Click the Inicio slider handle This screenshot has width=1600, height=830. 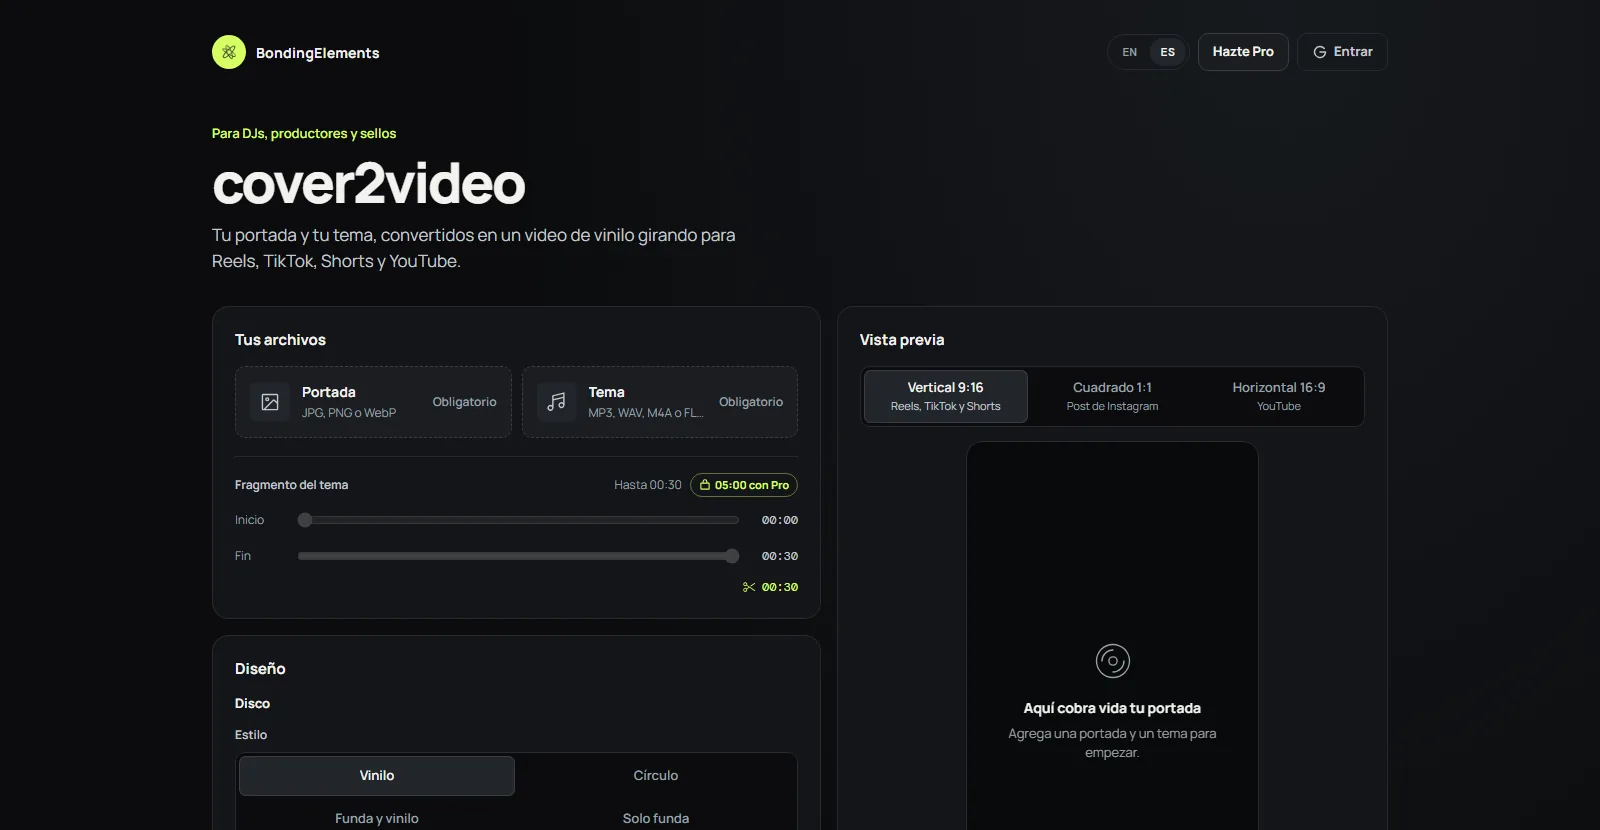pos(305,520)
